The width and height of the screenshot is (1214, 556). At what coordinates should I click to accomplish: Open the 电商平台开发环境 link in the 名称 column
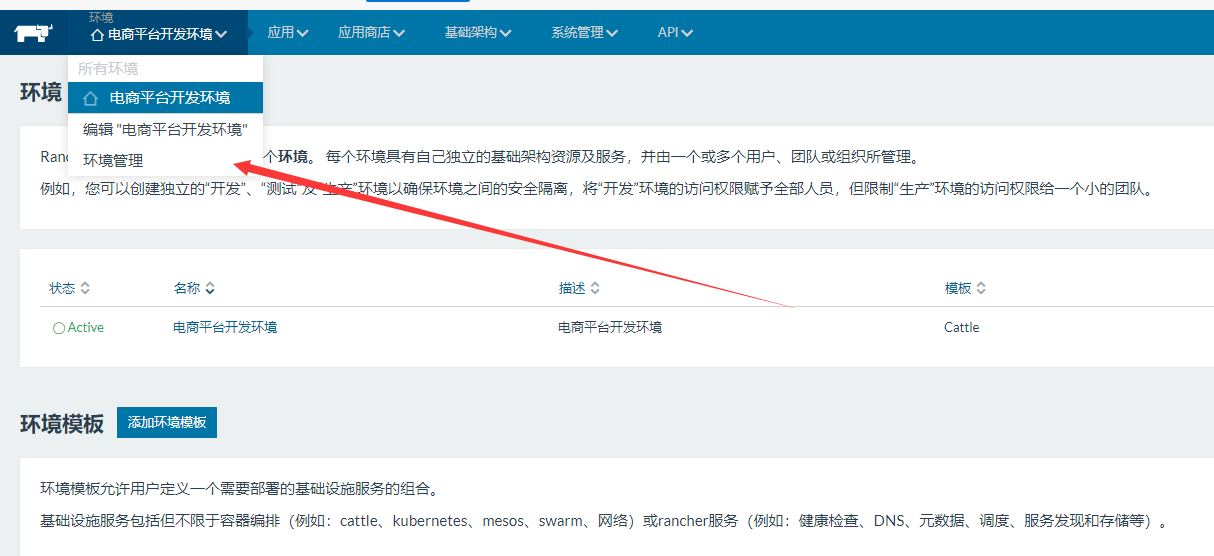(225, 327)
